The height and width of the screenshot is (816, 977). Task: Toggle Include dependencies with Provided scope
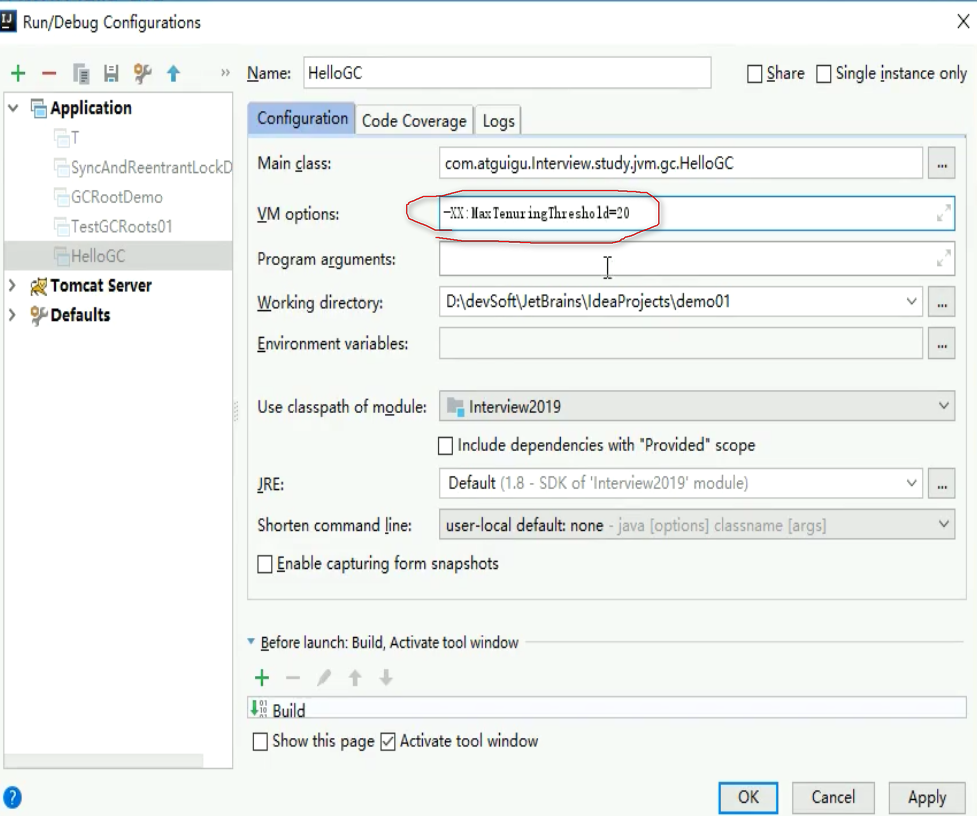click(446, 446)
